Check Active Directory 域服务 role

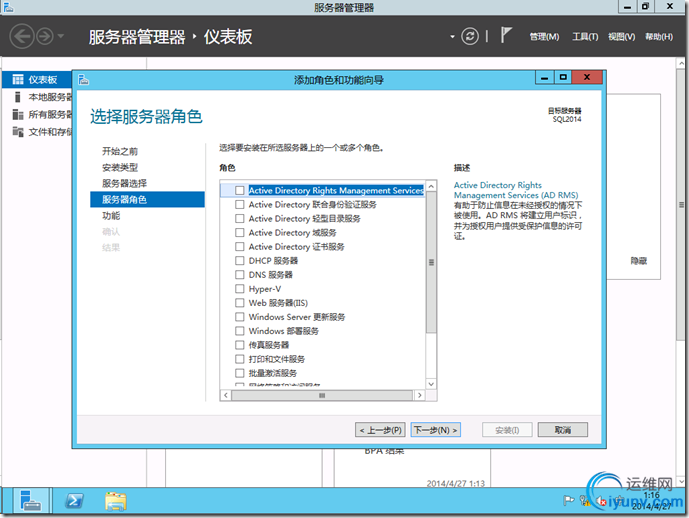[x=239, y=232]
